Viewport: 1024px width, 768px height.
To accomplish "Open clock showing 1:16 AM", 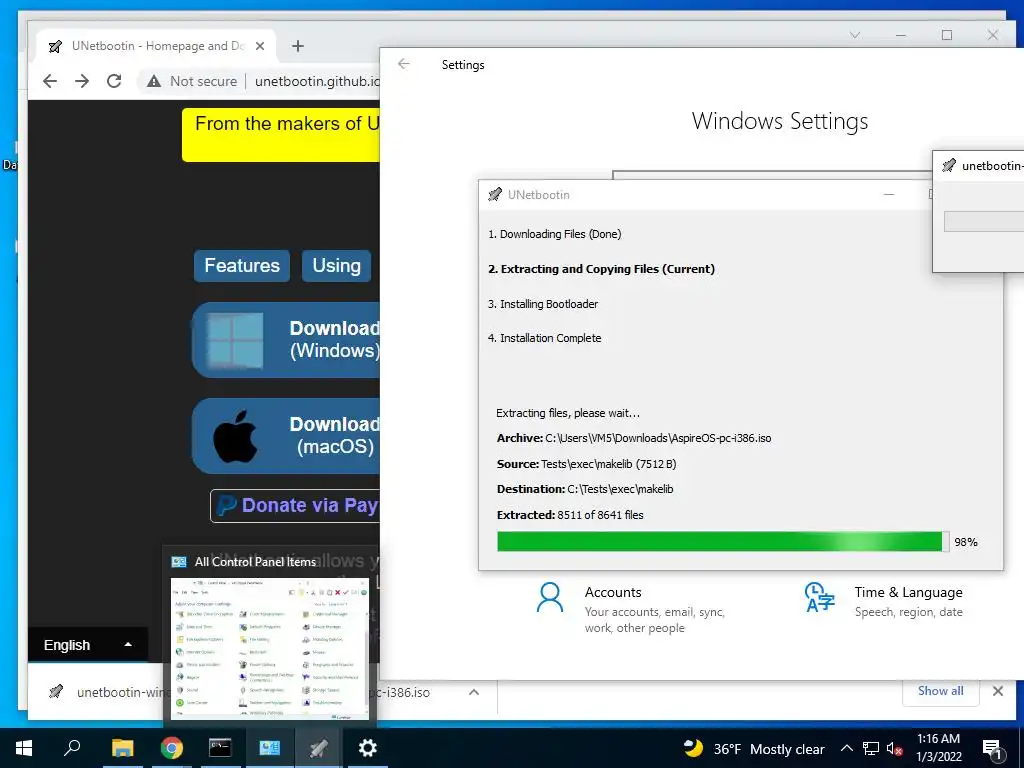I will pyautogui.click(x=938, y=748).
